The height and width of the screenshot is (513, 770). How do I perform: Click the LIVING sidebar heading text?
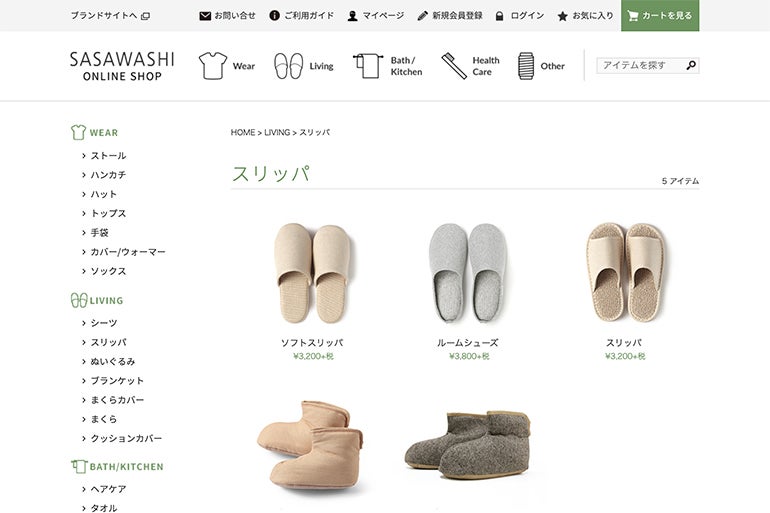point(106,300)
